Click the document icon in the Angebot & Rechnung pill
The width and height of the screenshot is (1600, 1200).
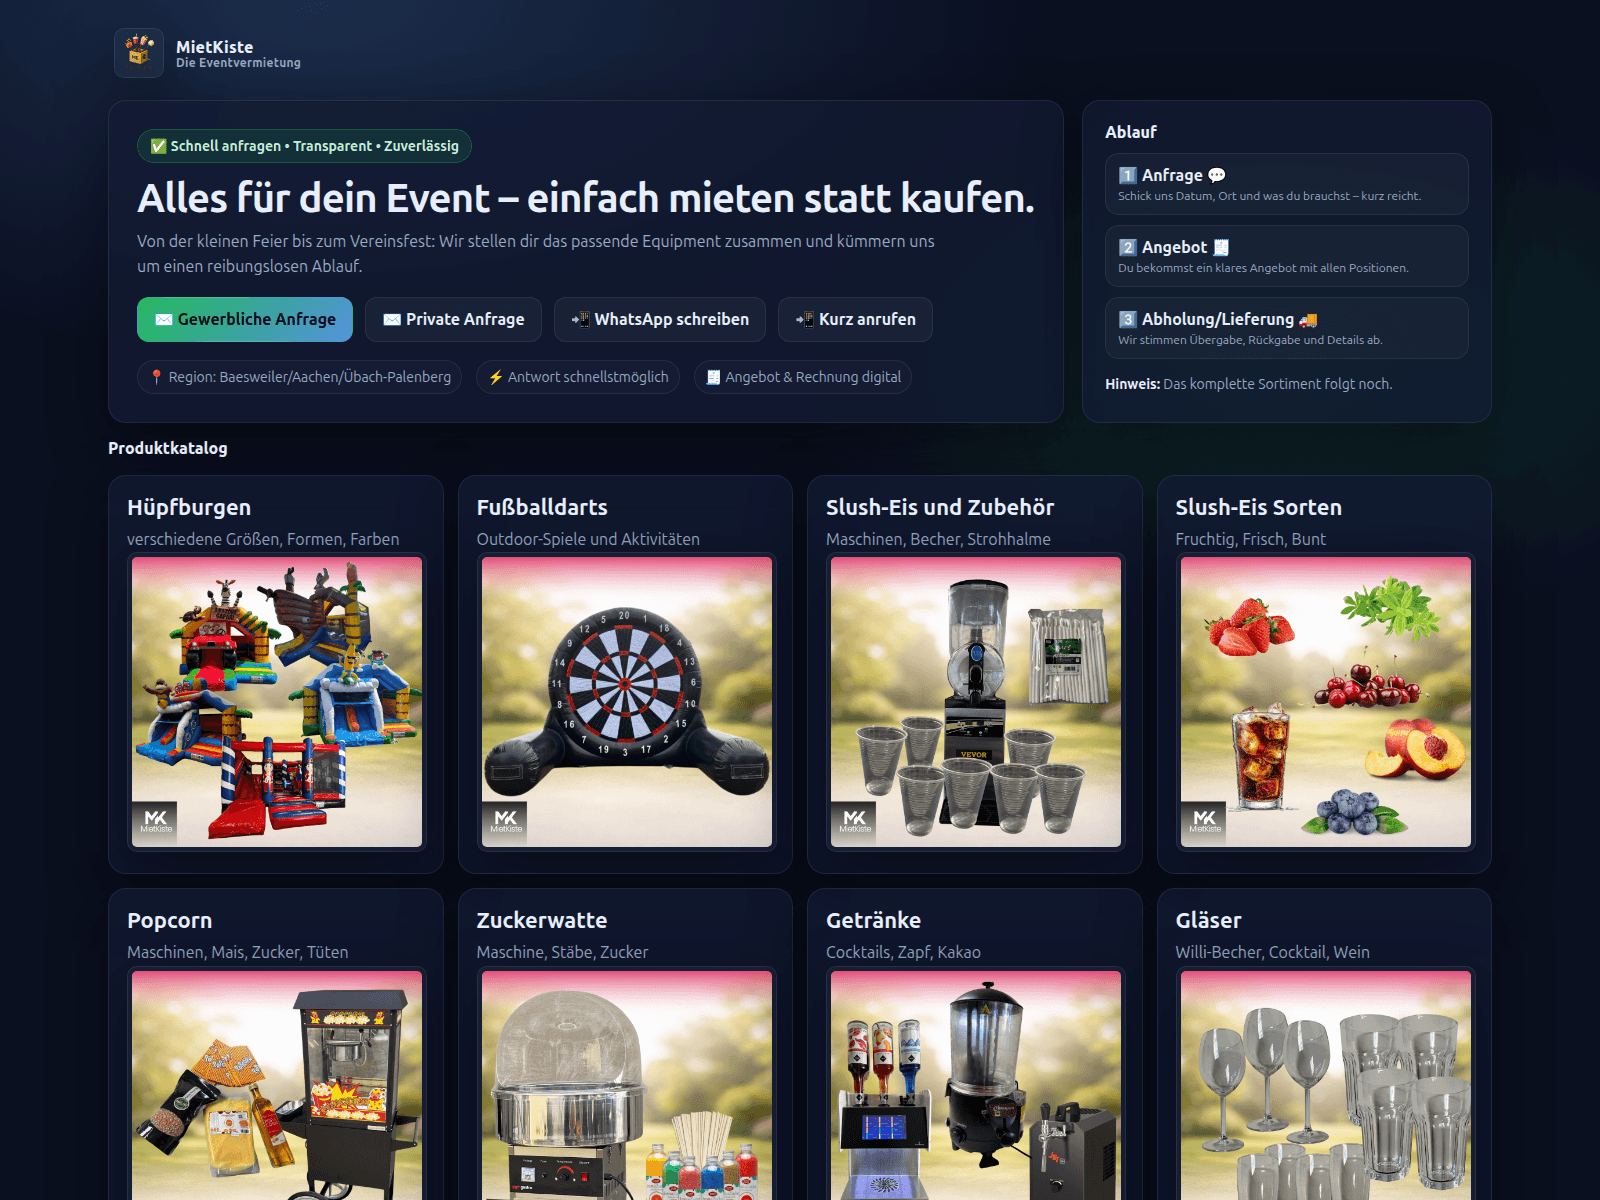click(x=714, y=377)
